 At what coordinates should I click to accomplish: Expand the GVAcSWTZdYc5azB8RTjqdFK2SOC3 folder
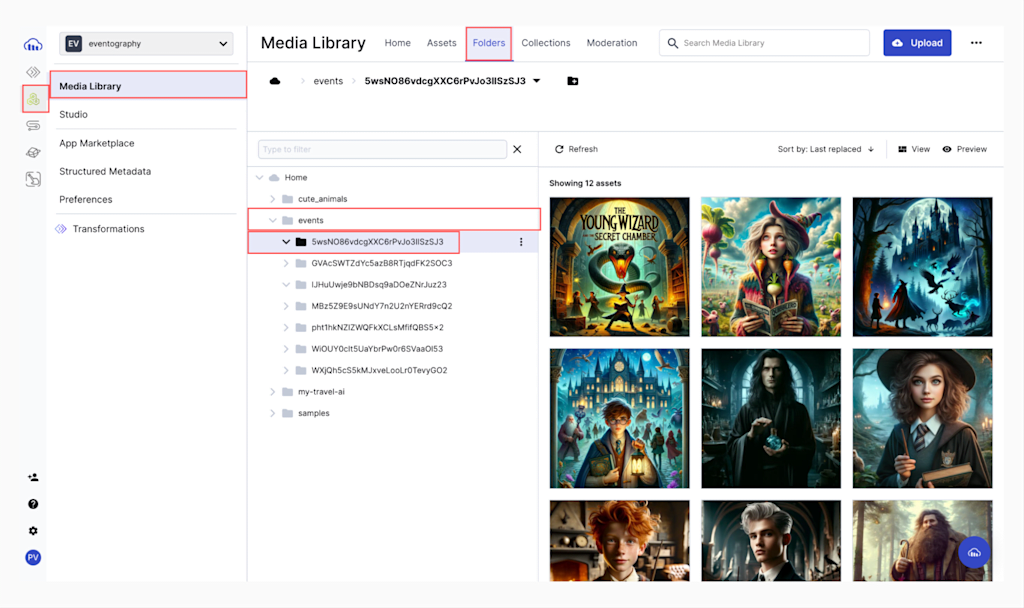(x=286, y=263)
